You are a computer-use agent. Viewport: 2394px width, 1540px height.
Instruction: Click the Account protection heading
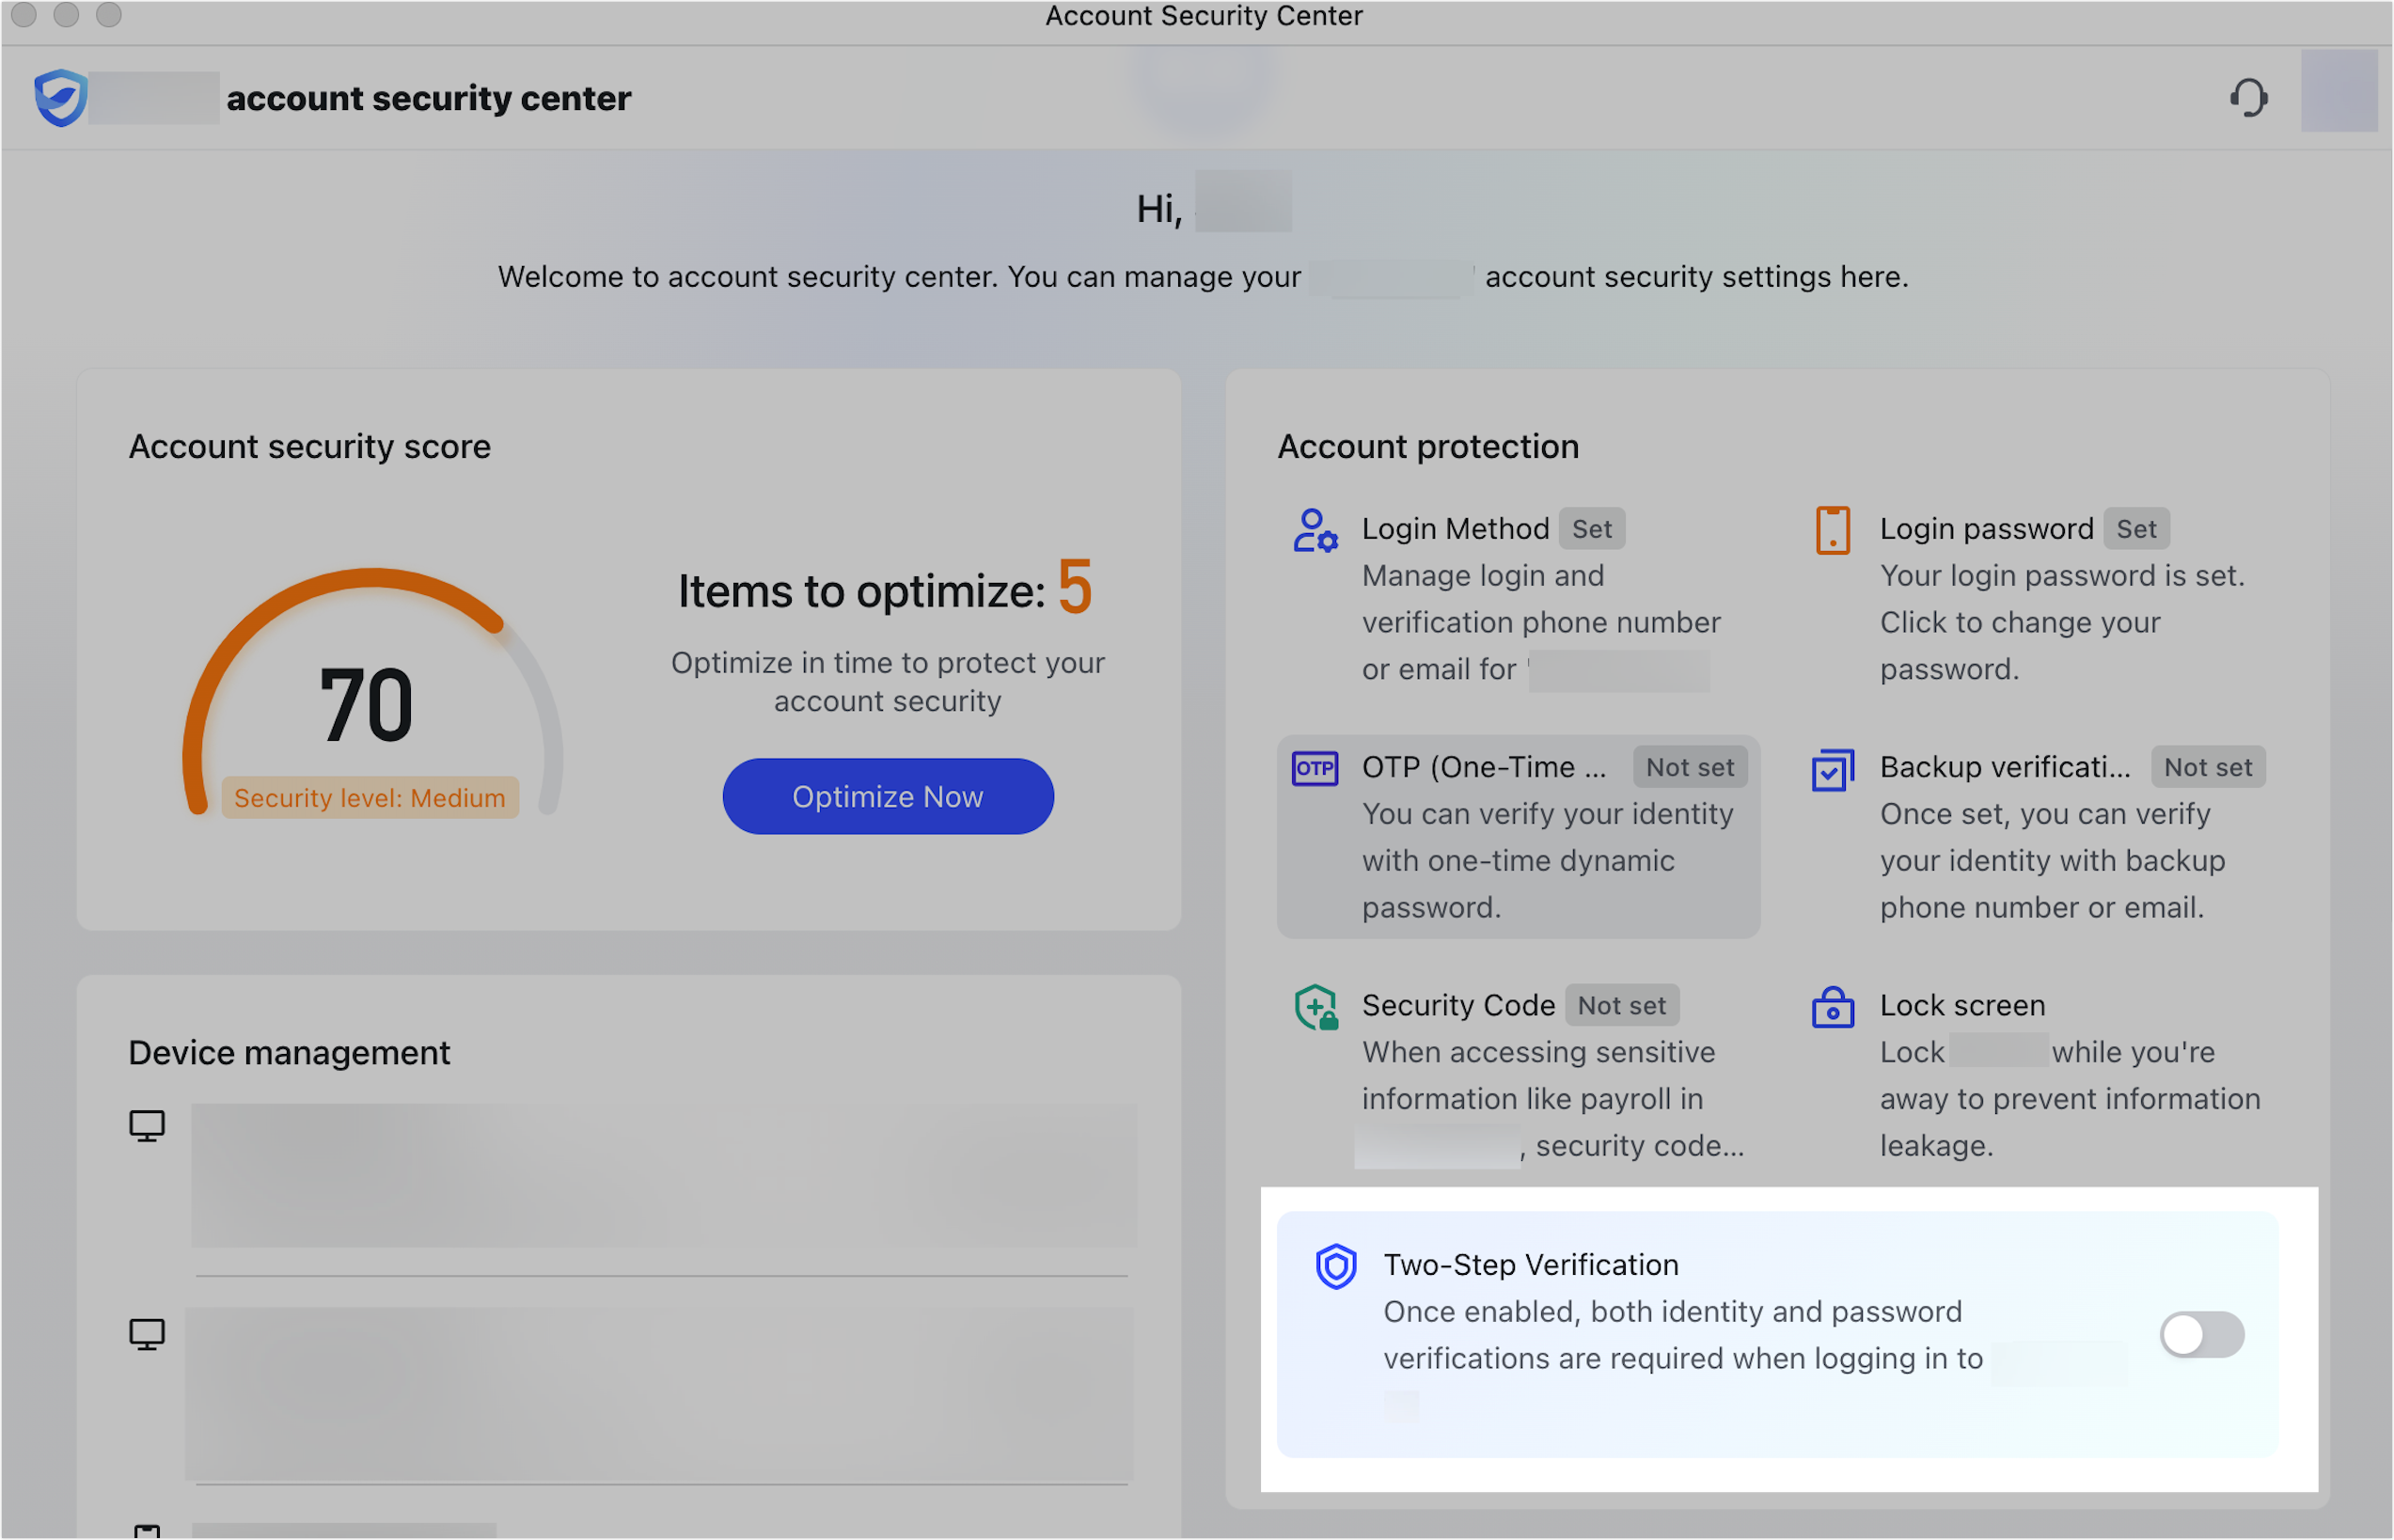coord(1428,447)
